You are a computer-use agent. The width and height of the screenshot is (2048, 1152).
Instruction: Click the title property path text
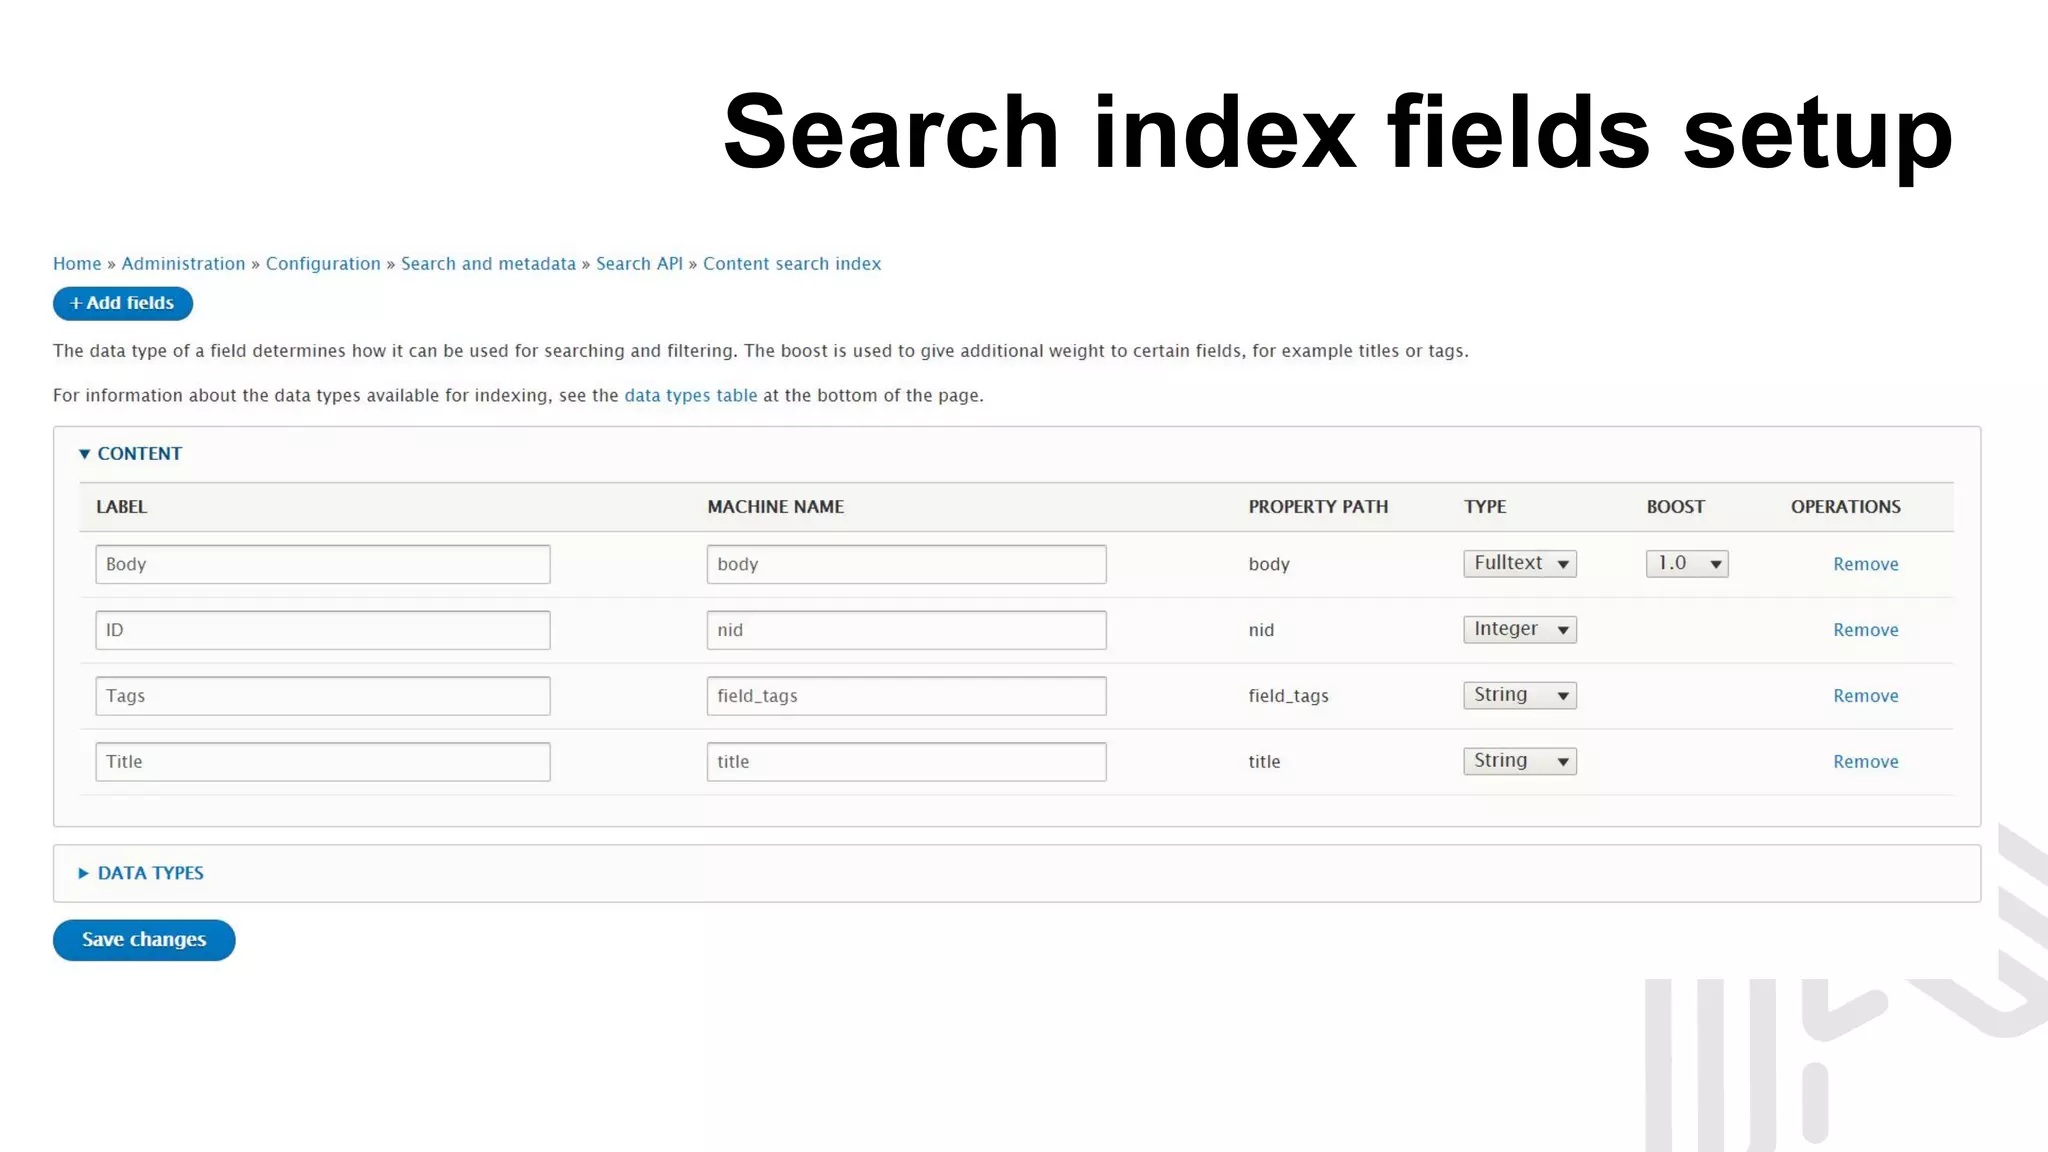point(1264,762)
